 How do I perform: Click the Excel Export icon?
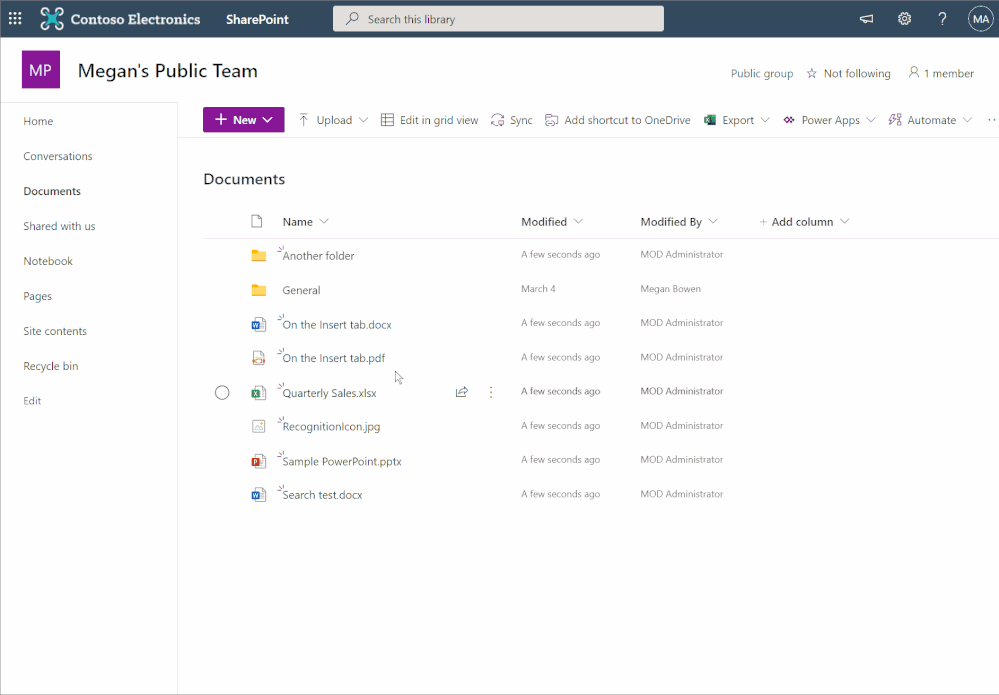coord(710,120)
